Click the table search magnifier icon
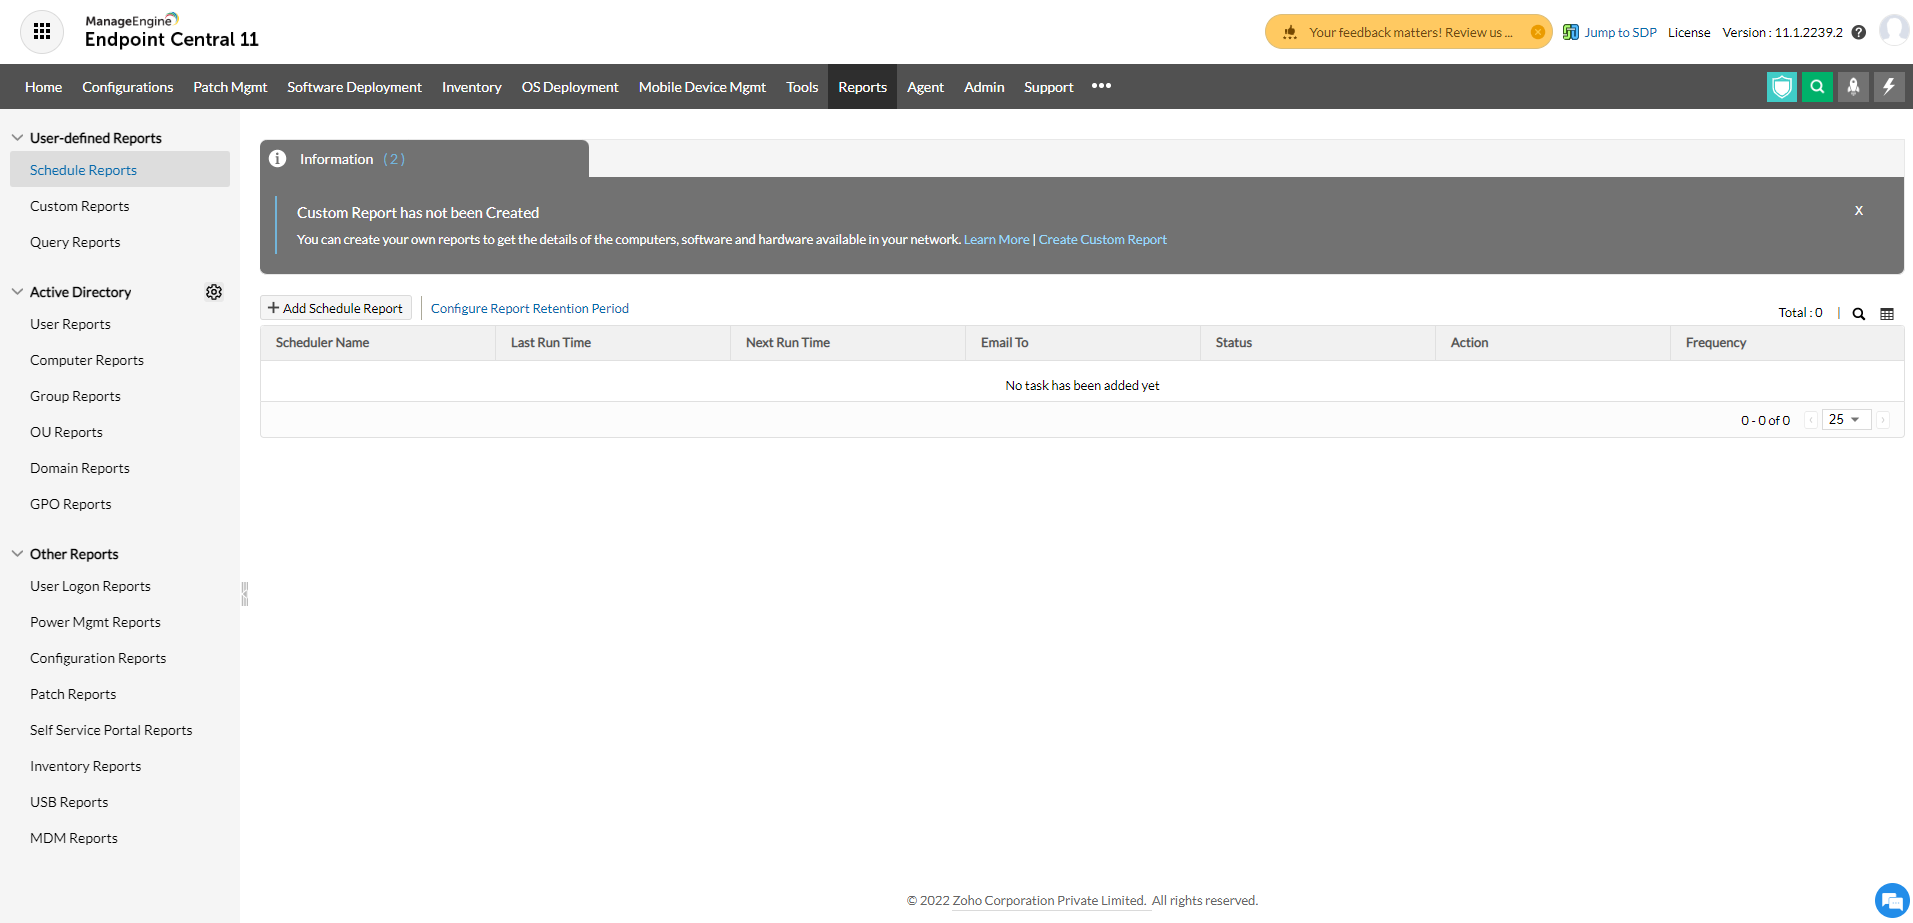Screen dimensions: 1913x923 pyautogui.click(x=1858, y=314)
